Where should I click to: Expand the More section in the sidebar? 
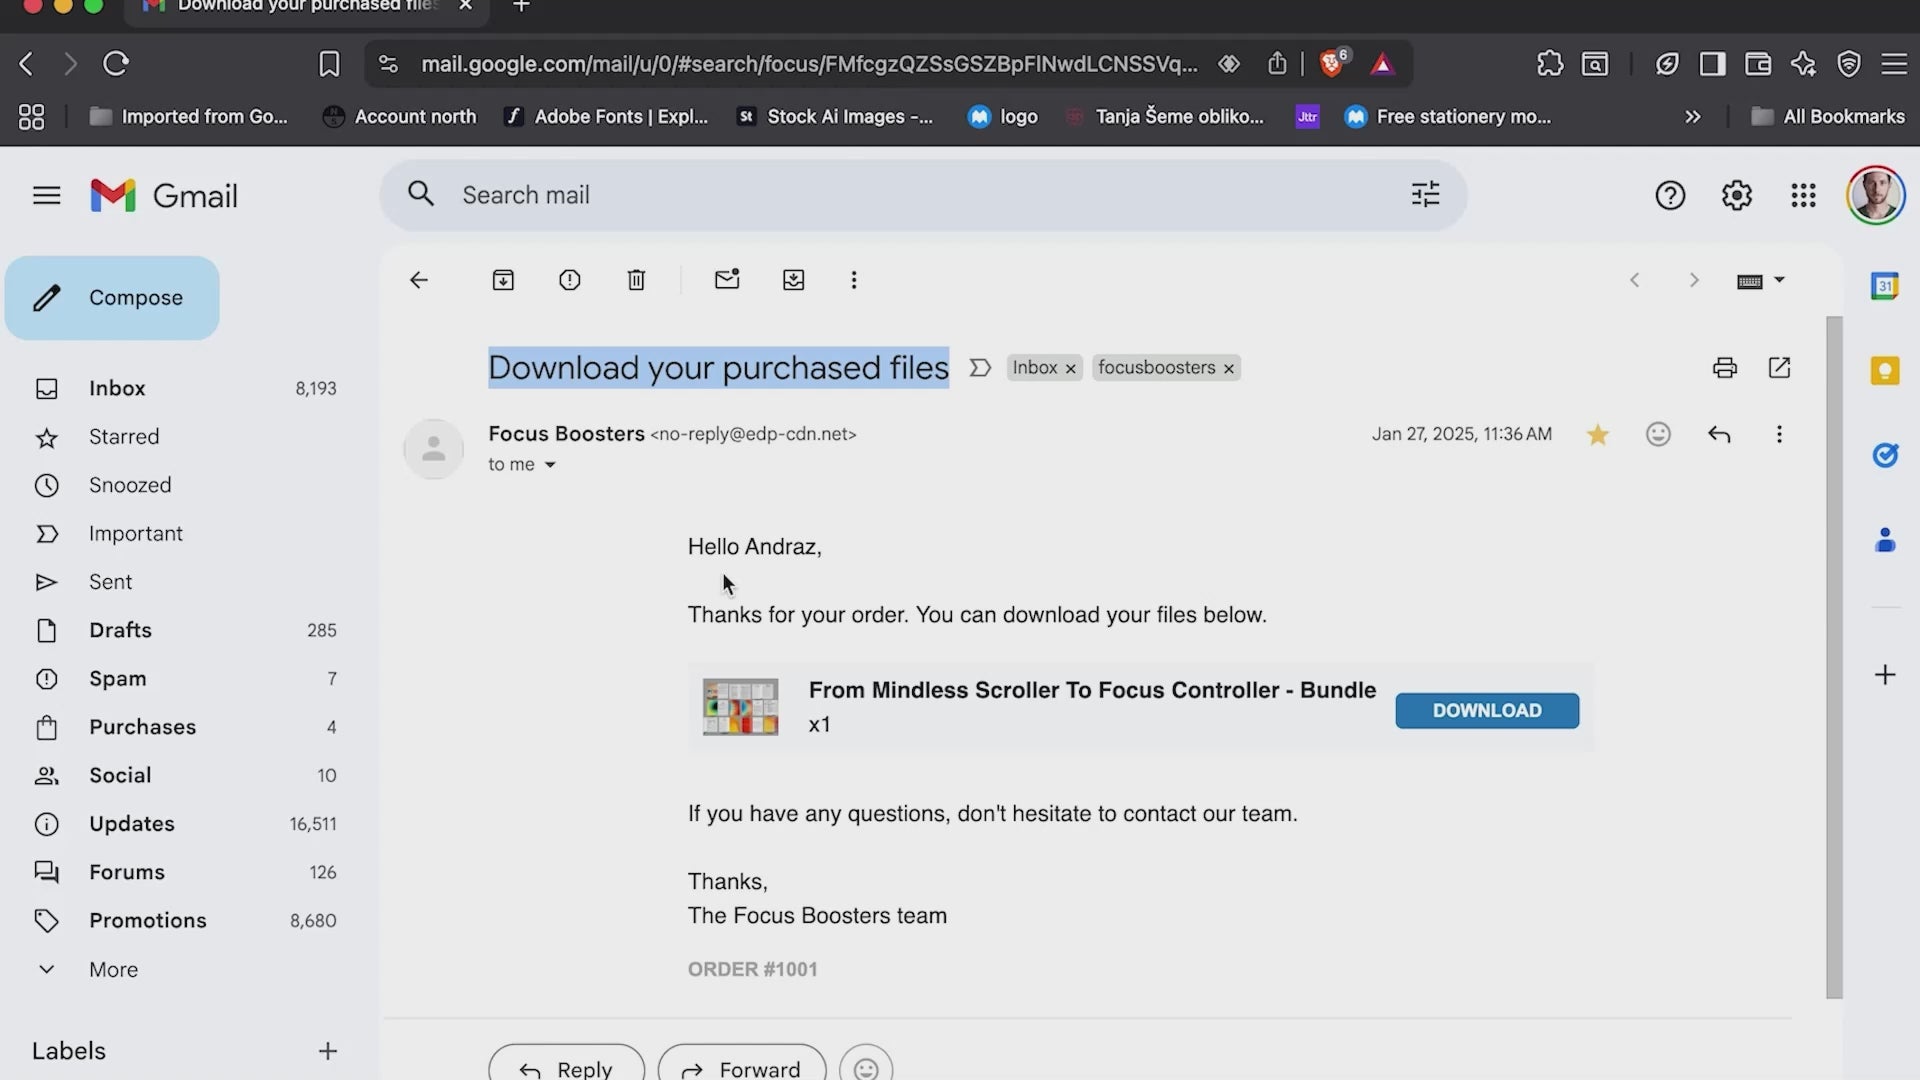113,969
